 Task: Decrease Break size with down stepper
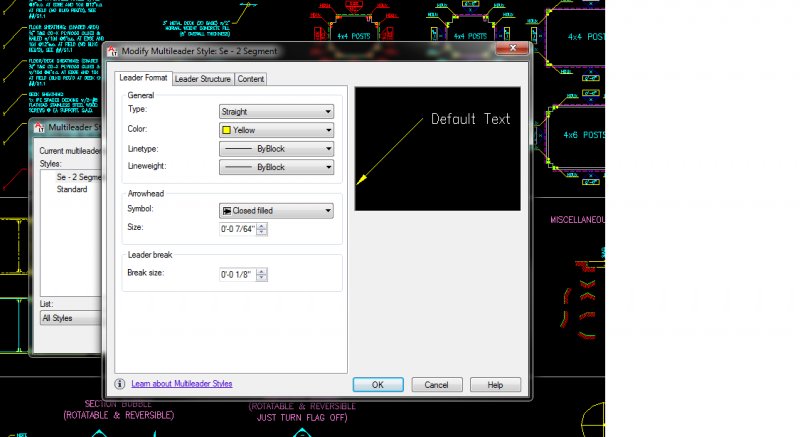click(x=262, y=278)
